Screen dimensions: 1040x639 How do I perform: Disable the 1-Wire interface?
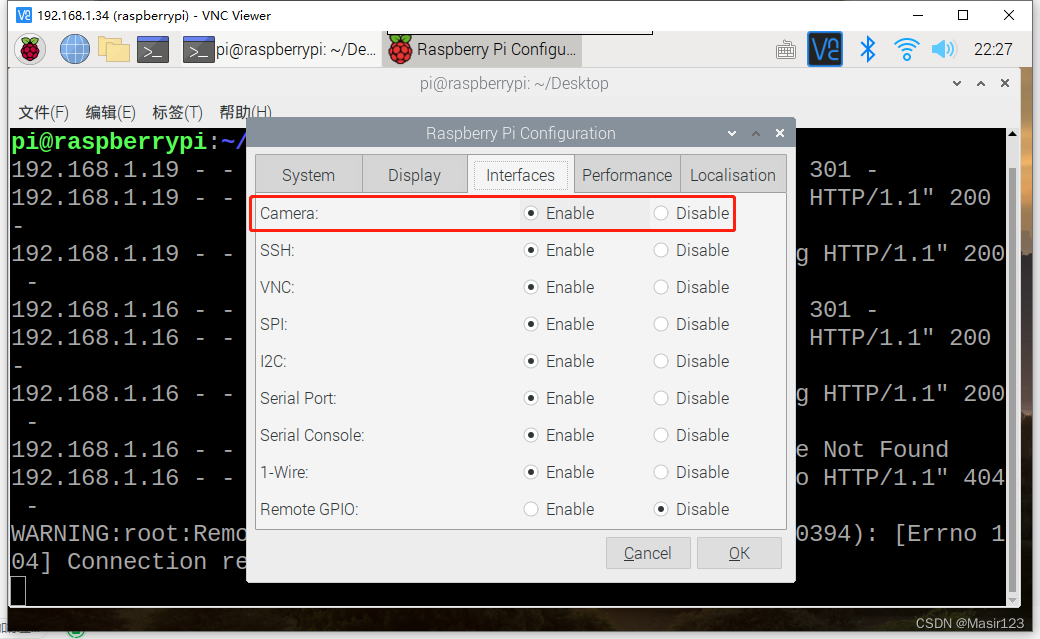pyautogui.click(x=691, y=472)
